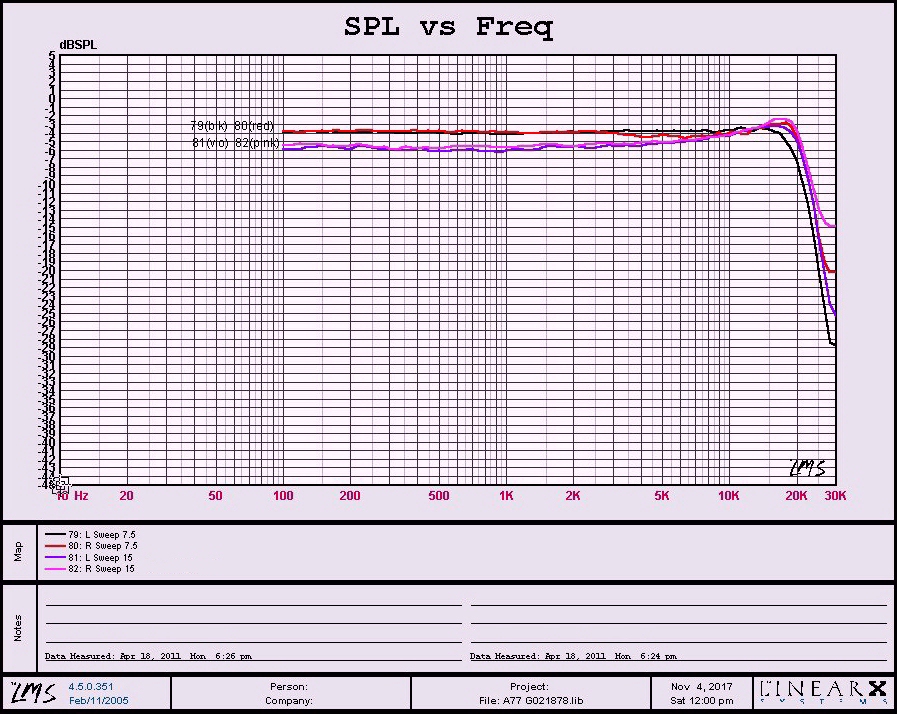Select the red line swatch for curve 80
Image resolution: width=897 pixels, height=714 pixels.
(x=54, y=546)
